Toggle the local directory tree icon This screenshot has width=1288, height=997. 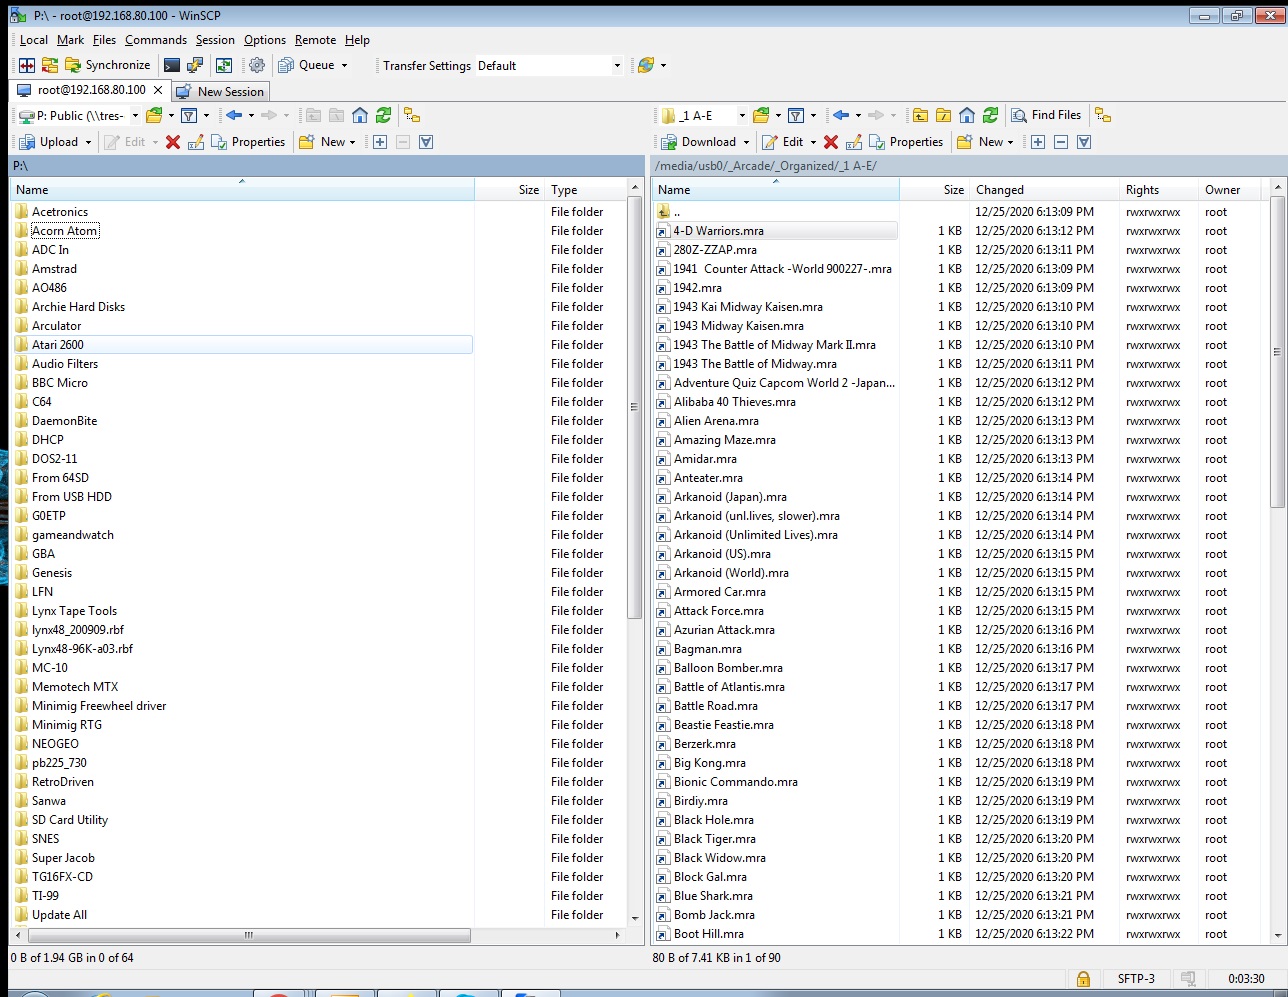tap(412, 115)
